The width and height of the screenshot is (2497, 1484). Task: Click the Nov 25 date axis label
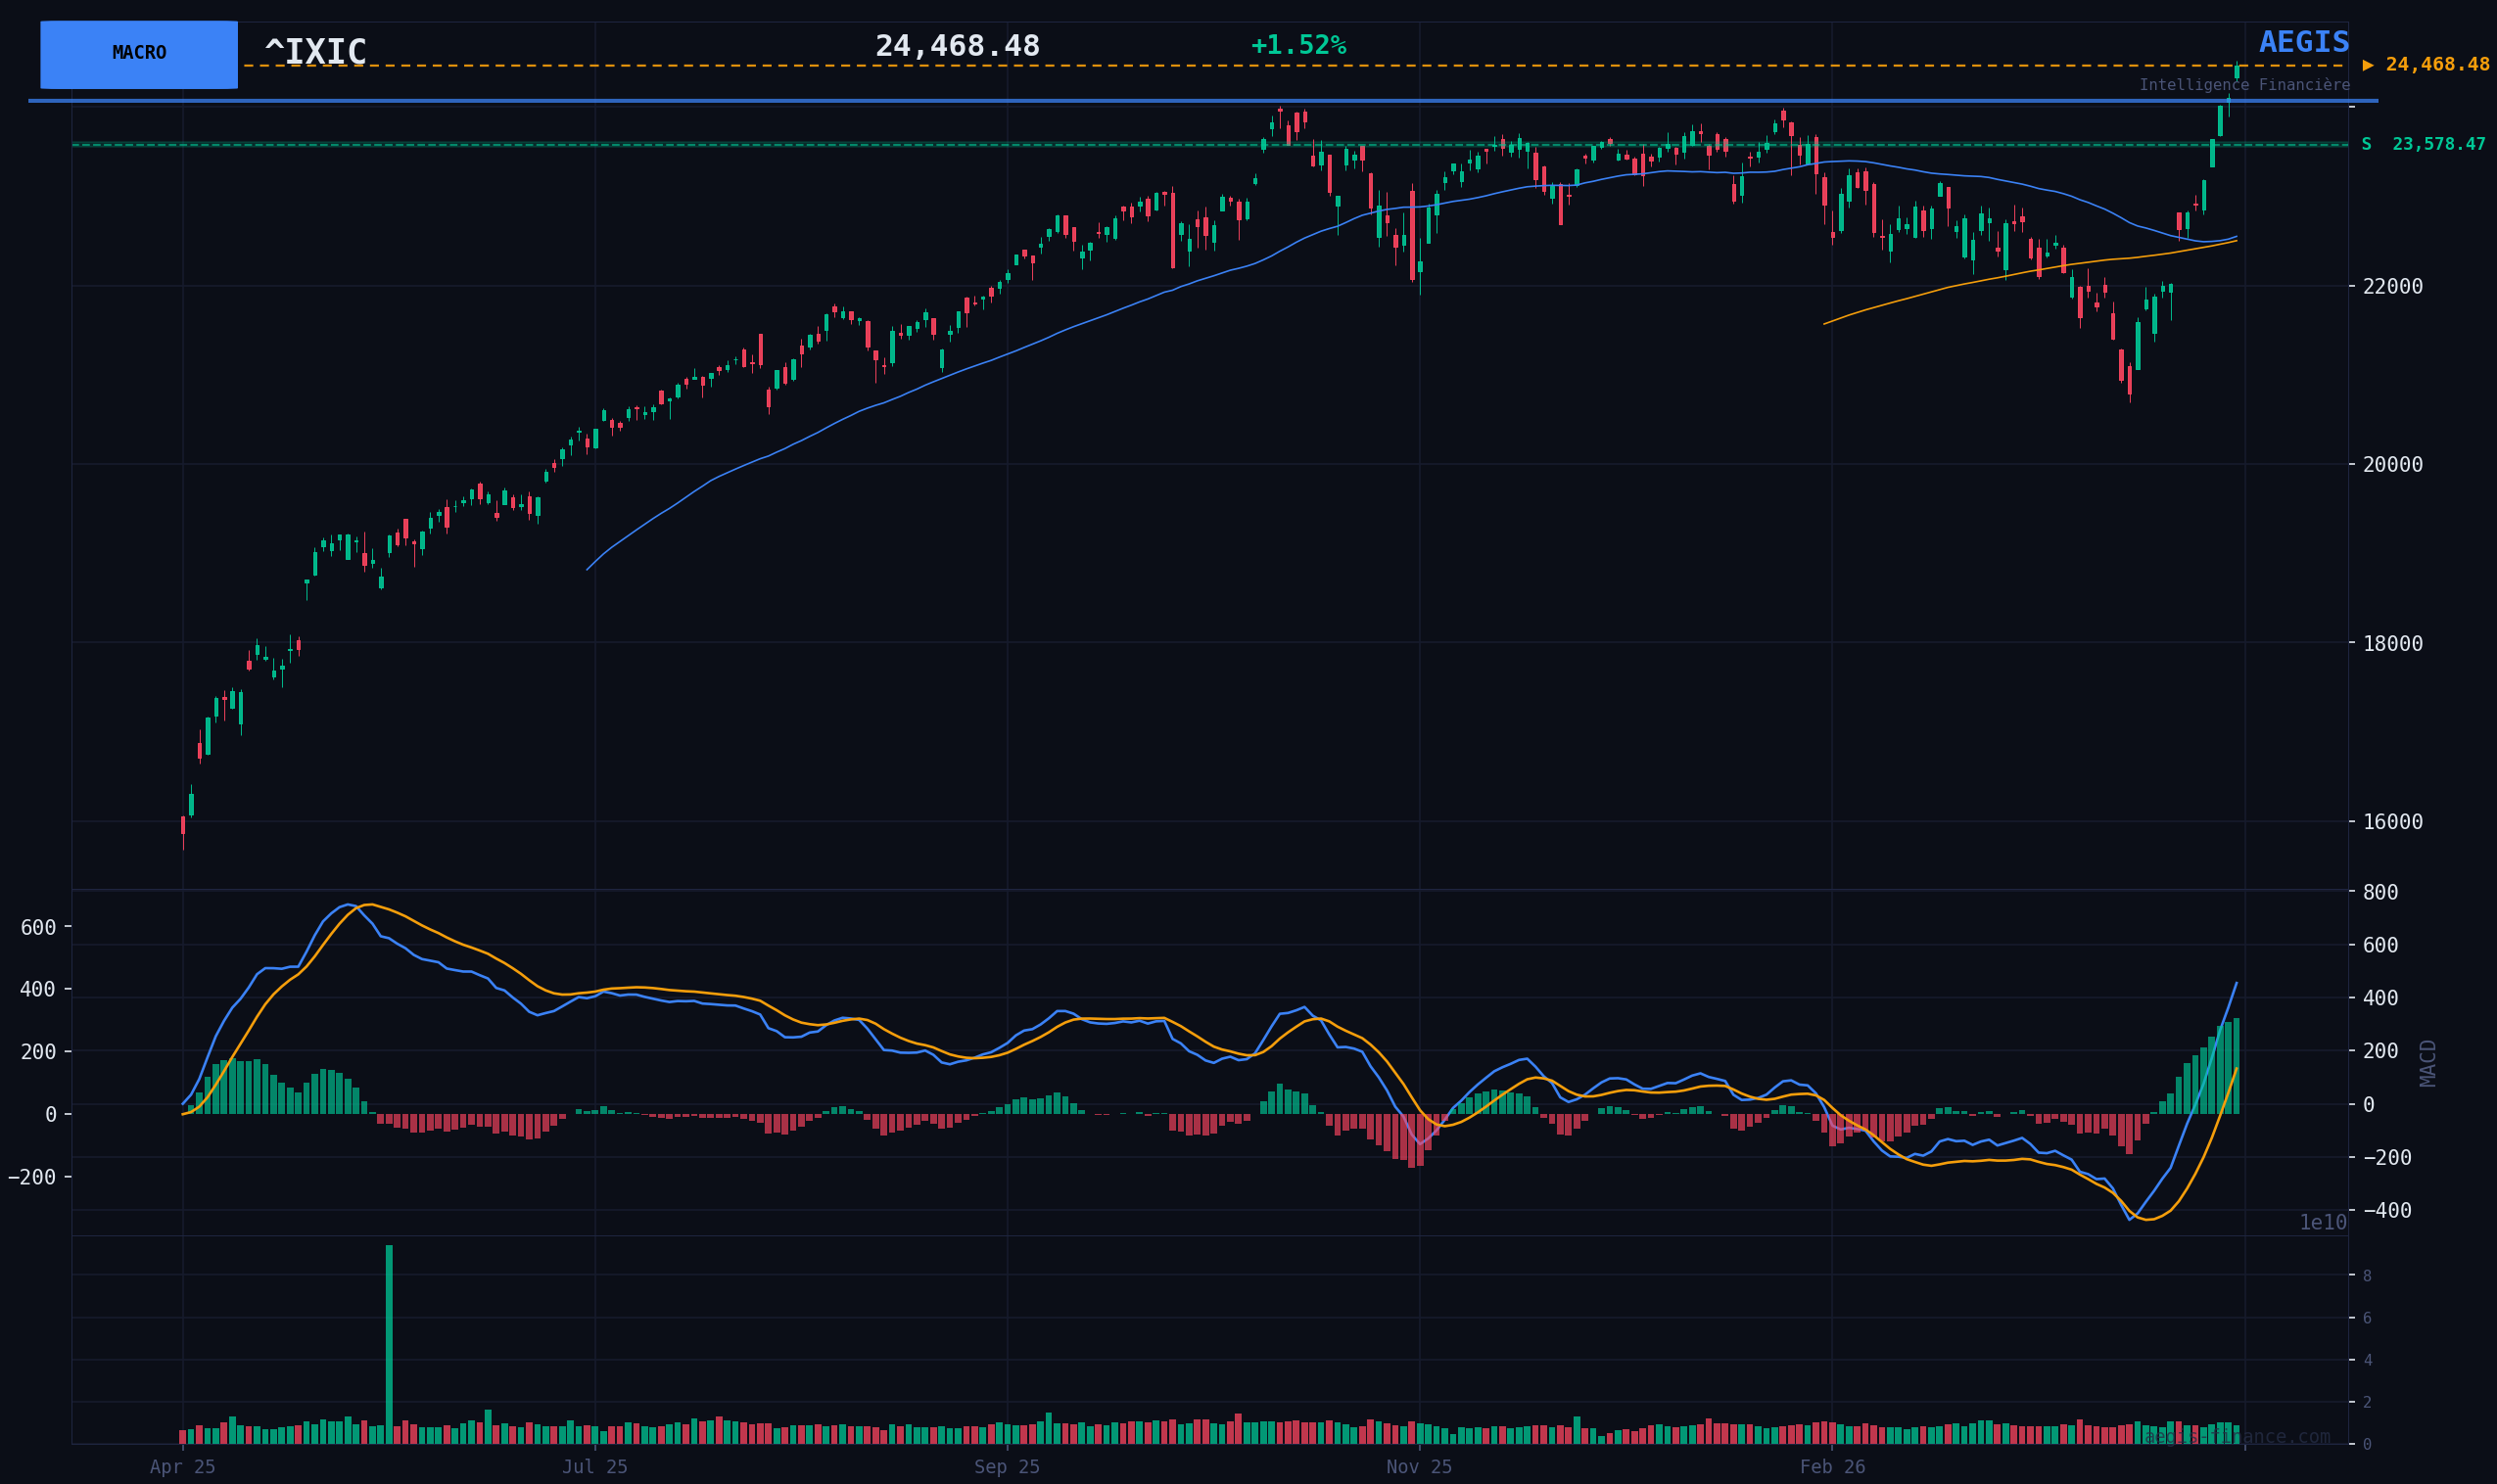click(1419, 1467)
